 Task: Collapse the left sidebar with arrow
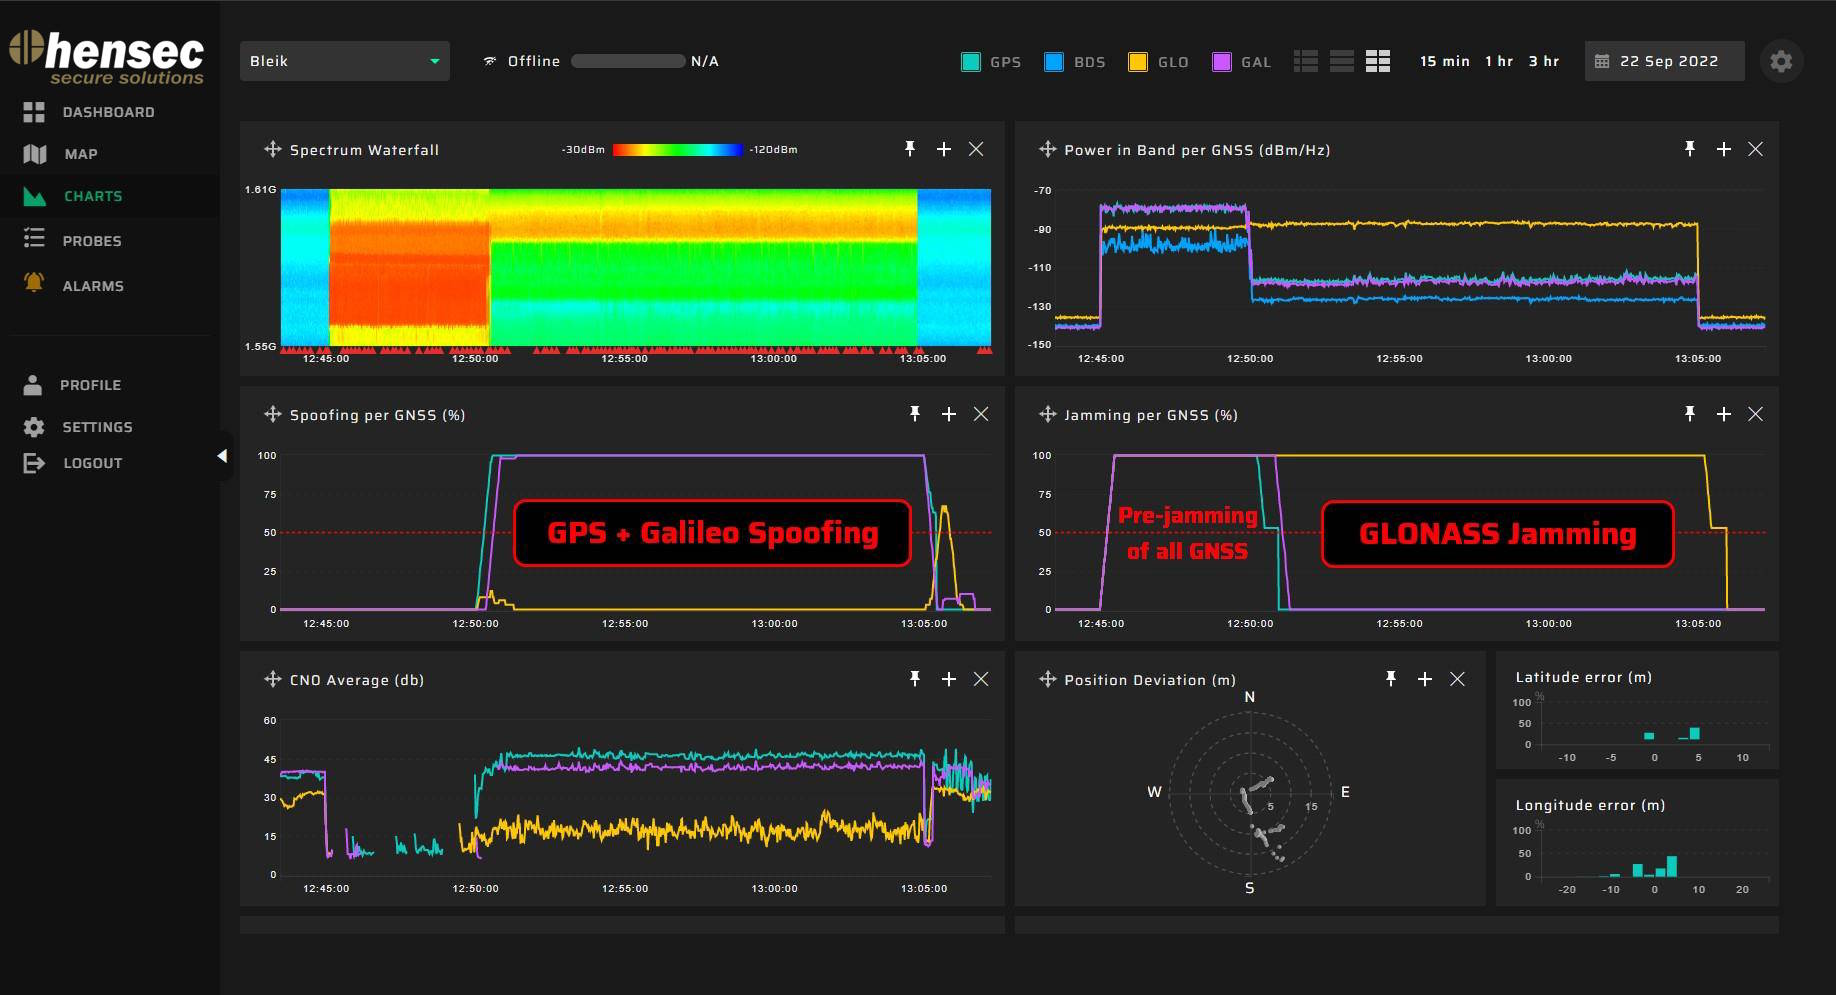click(222, 456)
